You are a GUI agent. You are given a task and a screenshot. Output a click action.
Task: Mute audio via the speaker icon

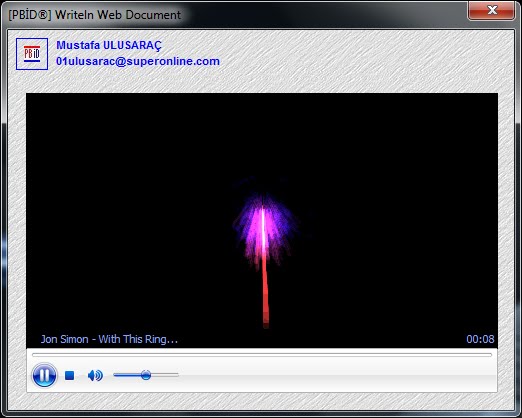95,375
